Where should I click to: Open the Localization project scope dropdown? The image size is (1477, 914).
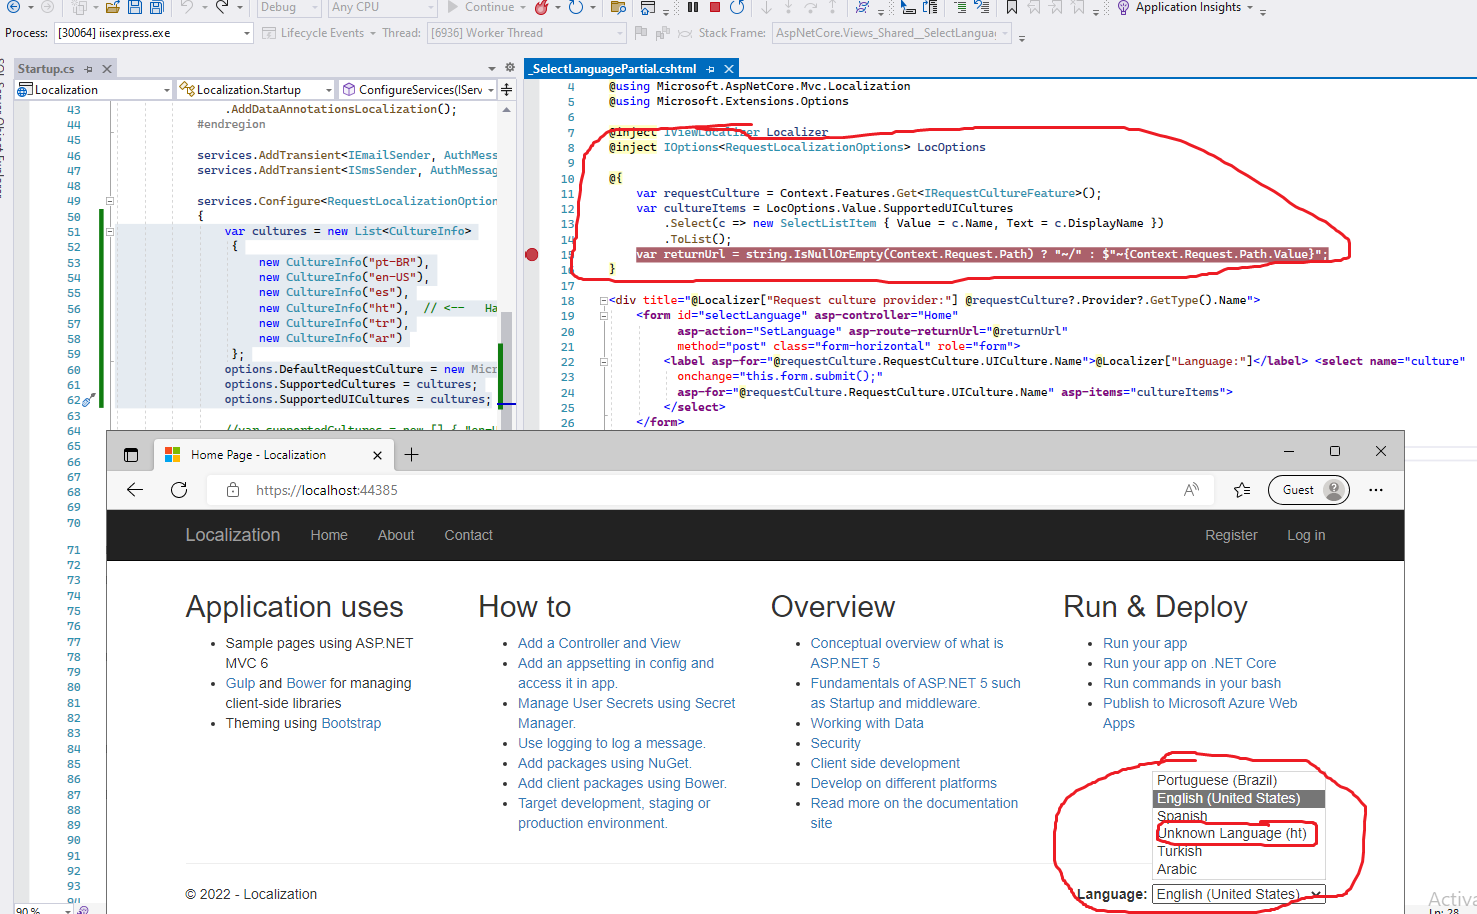click(x=94, y=90)
